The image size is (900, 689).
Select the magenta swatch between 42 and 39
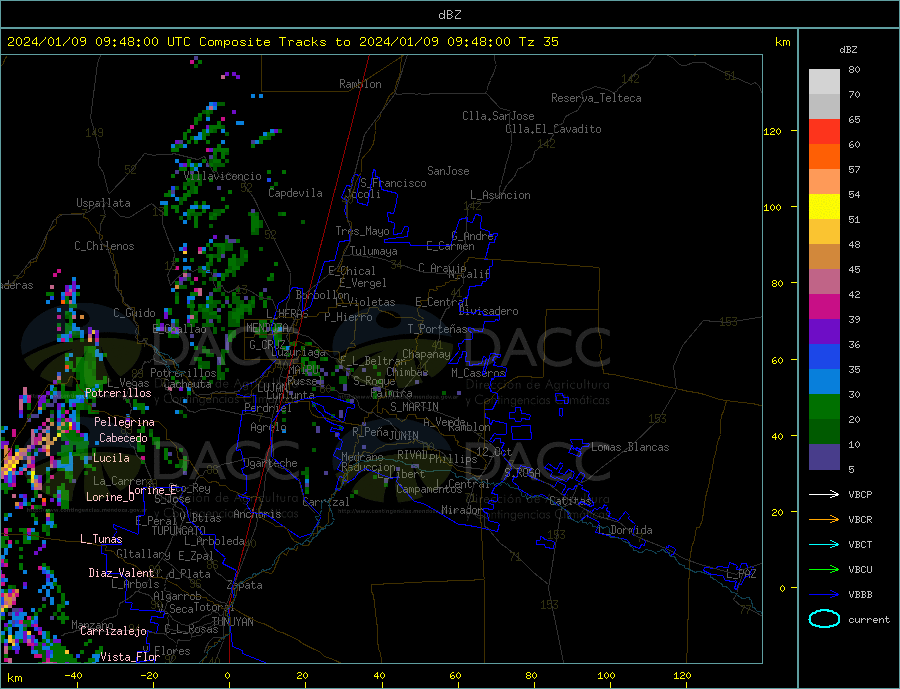[824, 307]
